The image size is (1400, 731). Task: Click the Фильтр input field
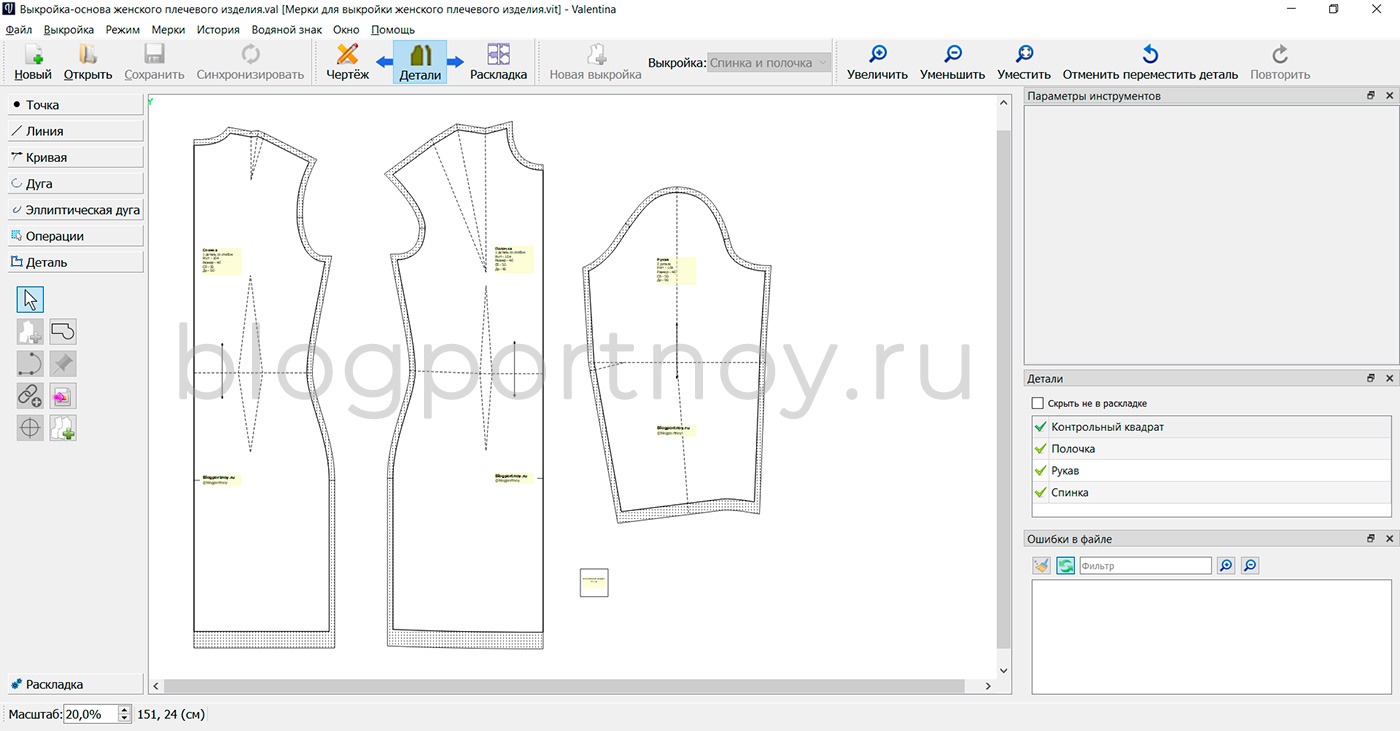(1145, 566)
